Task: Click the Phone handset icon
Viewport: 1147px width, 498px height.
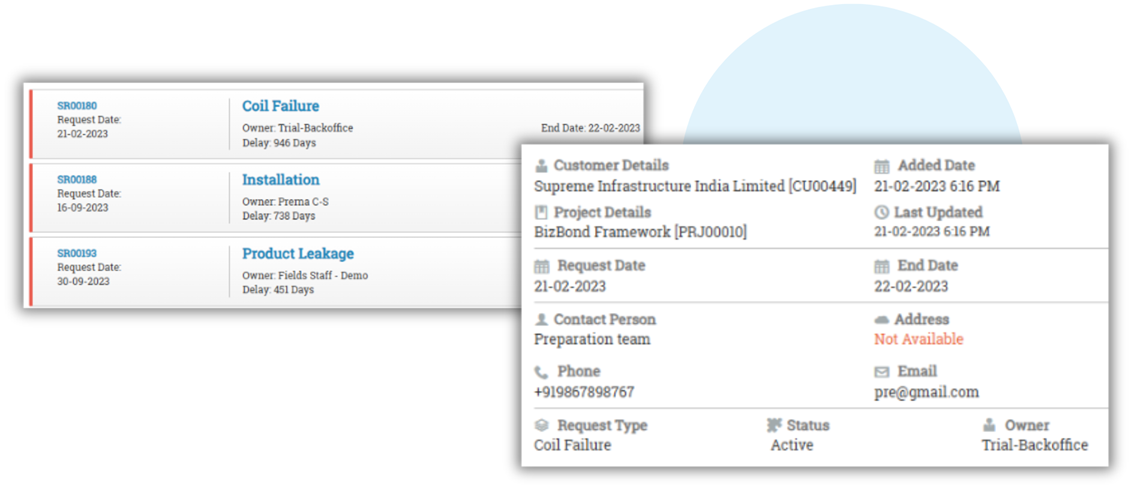Action: [x=541, y=371]
